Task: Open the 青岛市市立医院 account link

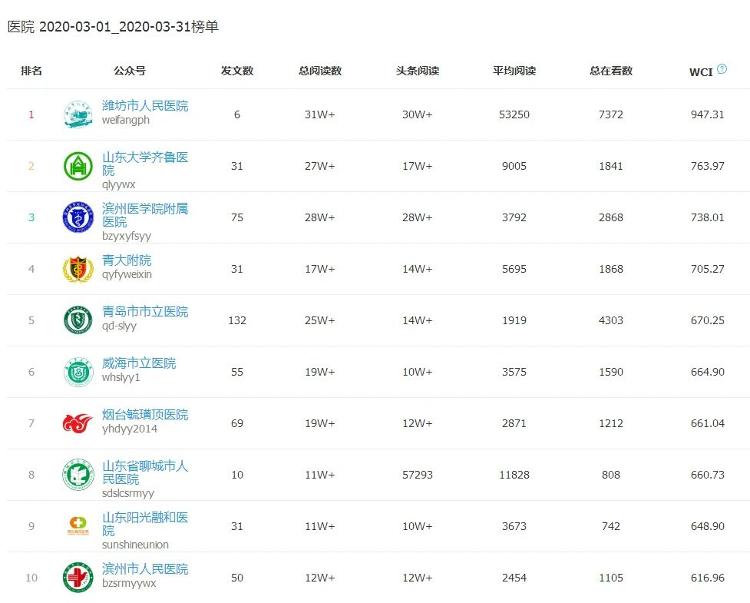Action: [x=145, y=312]
